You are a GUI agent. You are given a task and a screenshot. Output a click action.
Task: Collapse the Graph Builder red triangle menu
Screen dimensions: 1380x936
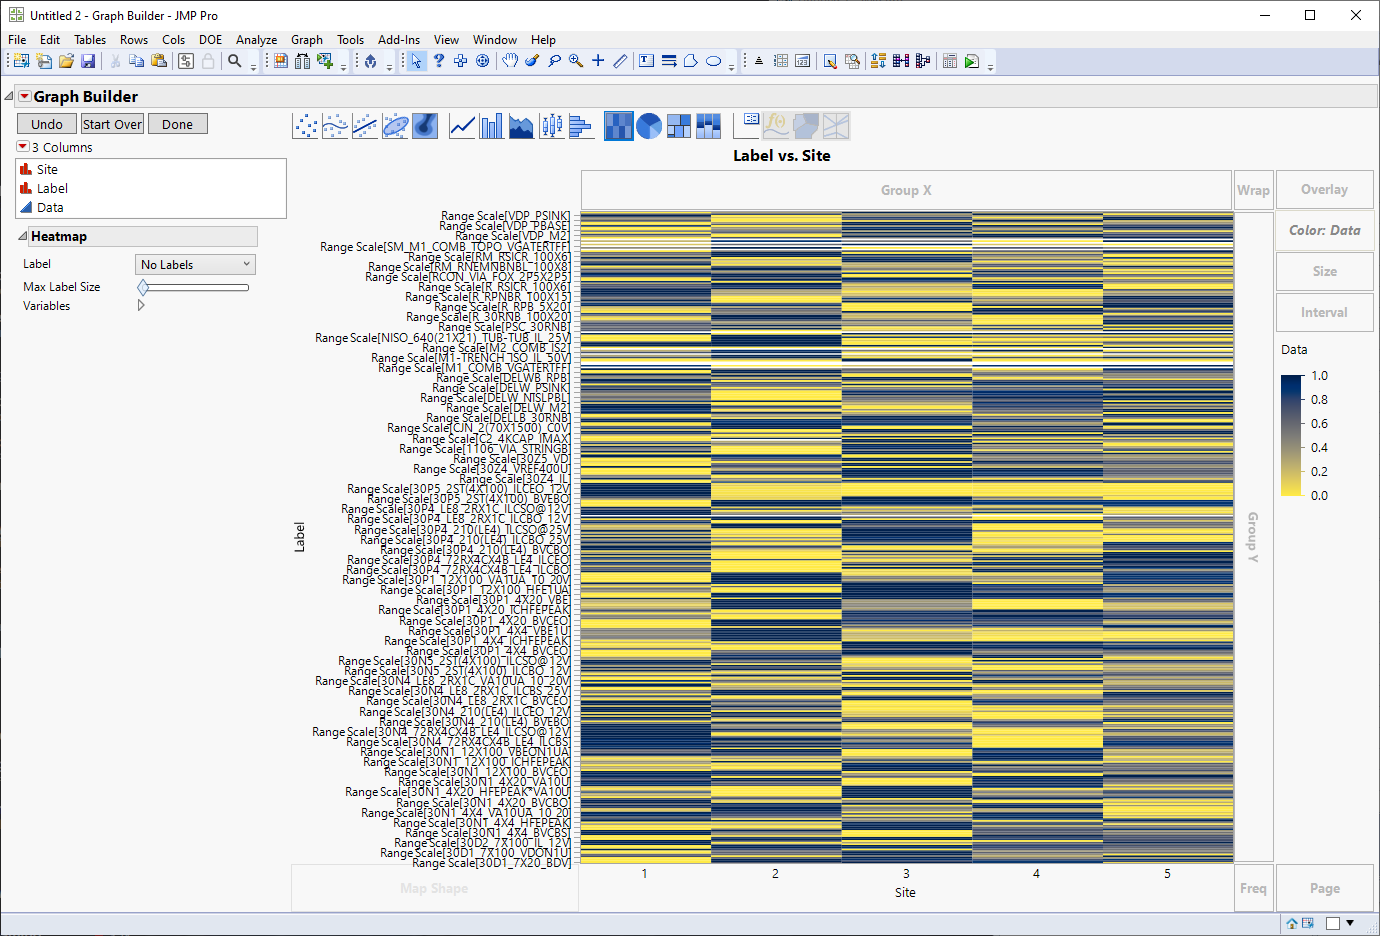pyautogui.click(x=24, y=95)
